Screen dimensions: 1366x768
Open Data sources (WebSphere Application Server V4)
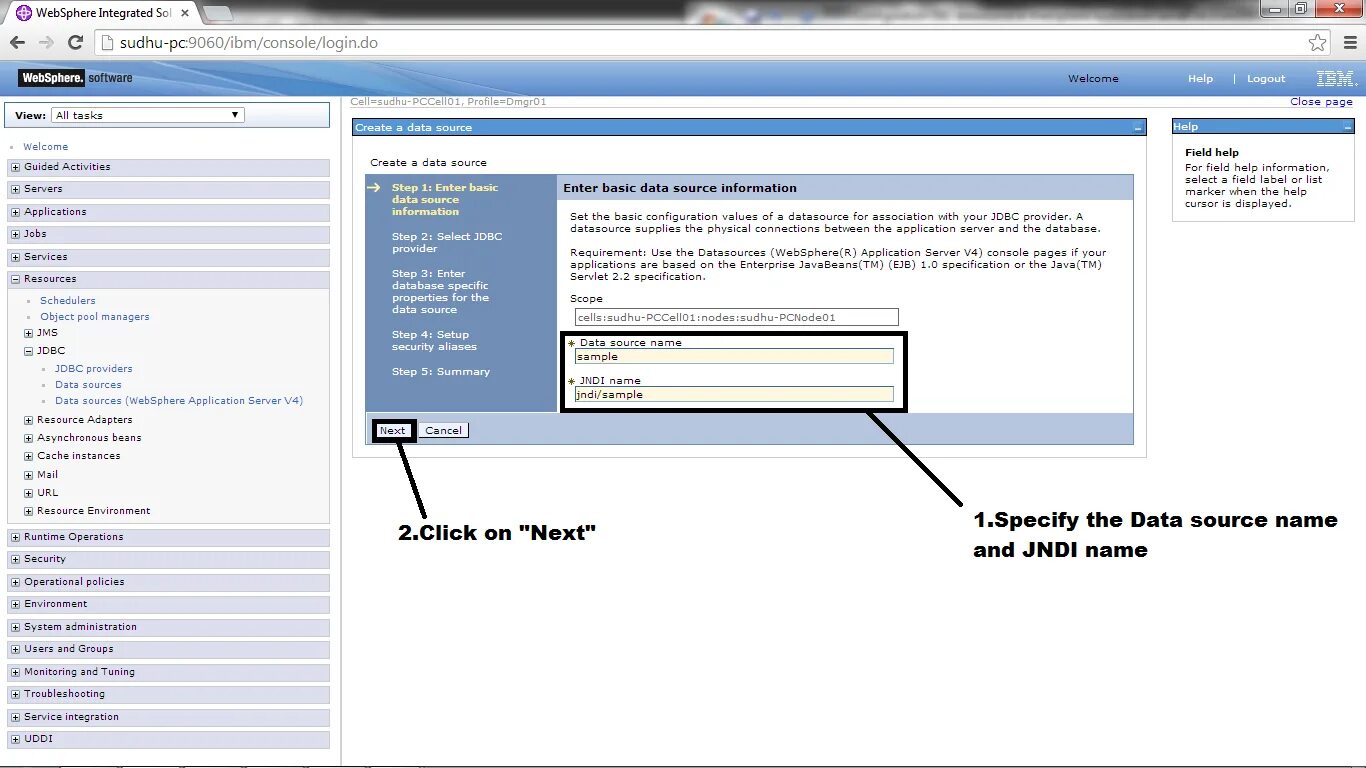(179, 401)
